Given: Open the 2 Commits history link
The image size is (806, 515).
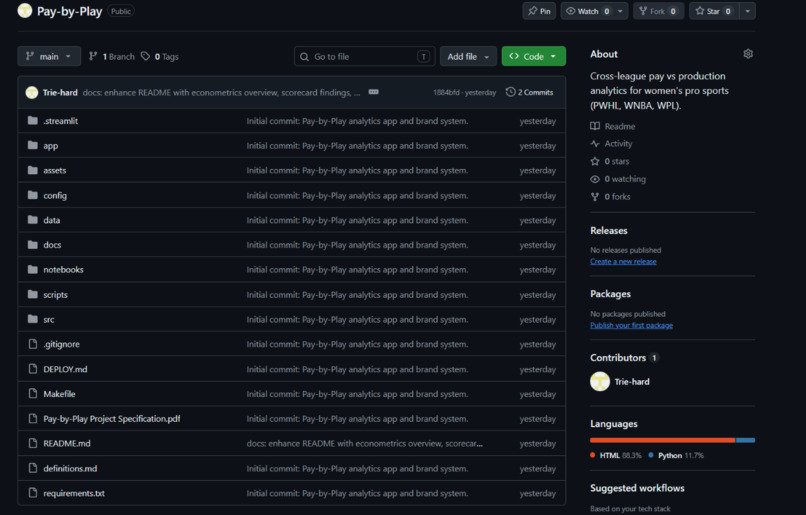Looking at the screenshot, I should [x=529, y=93].
